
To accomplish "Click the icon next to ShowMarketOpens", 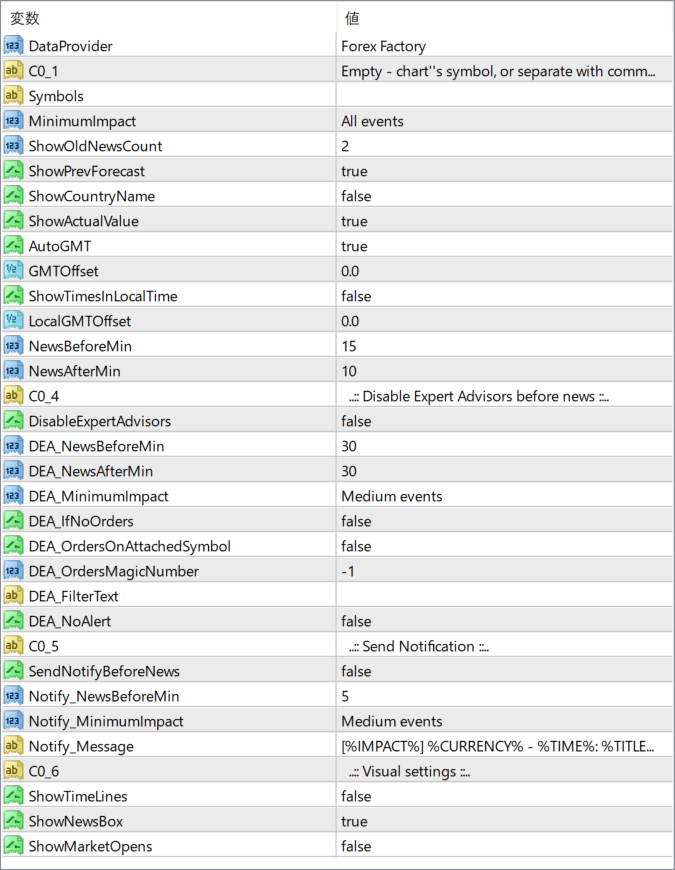I will pyautogui.click(x=13, y=846).
